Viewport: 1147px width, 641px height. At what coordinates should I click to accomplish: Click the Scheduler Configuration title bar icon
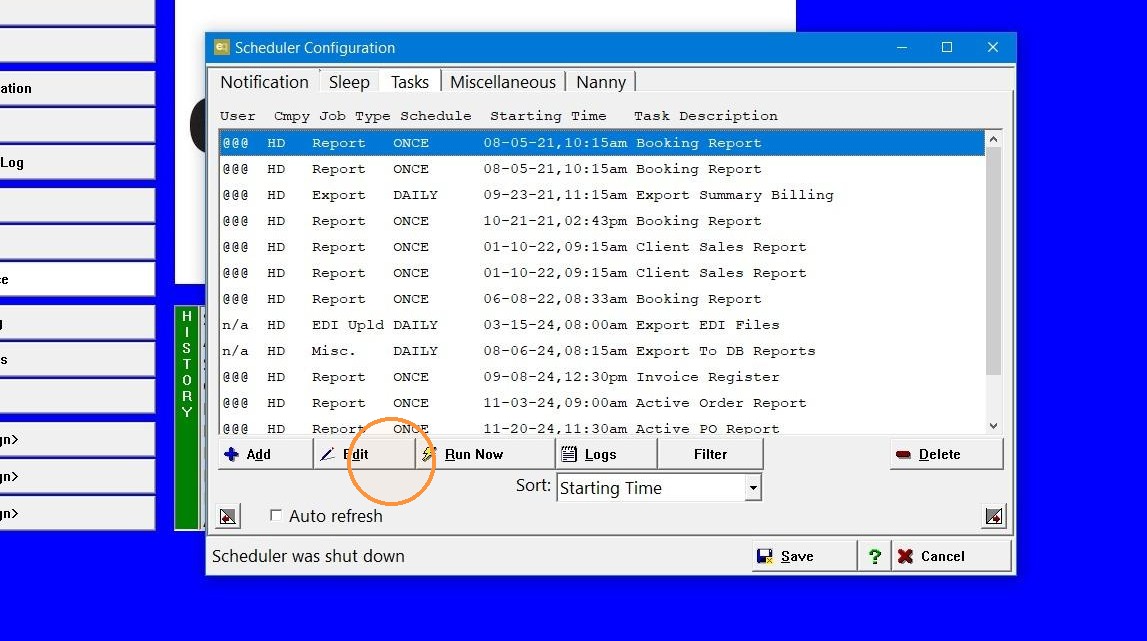[221, 48]
